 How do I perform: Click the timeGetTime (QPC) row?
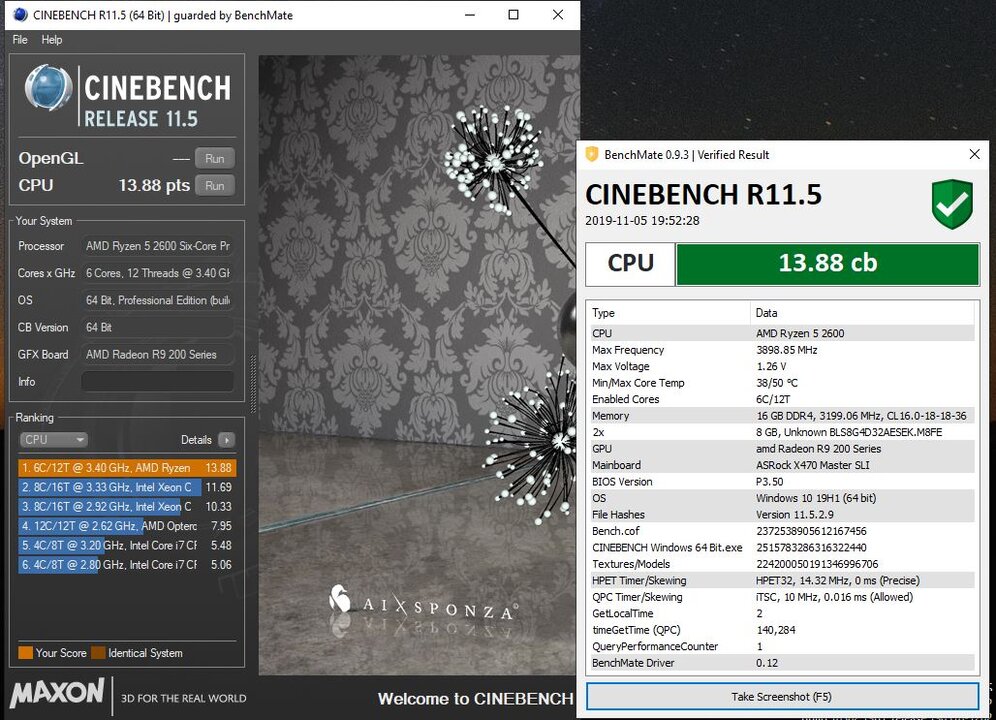pyautogui.click(x=782, y=630)
